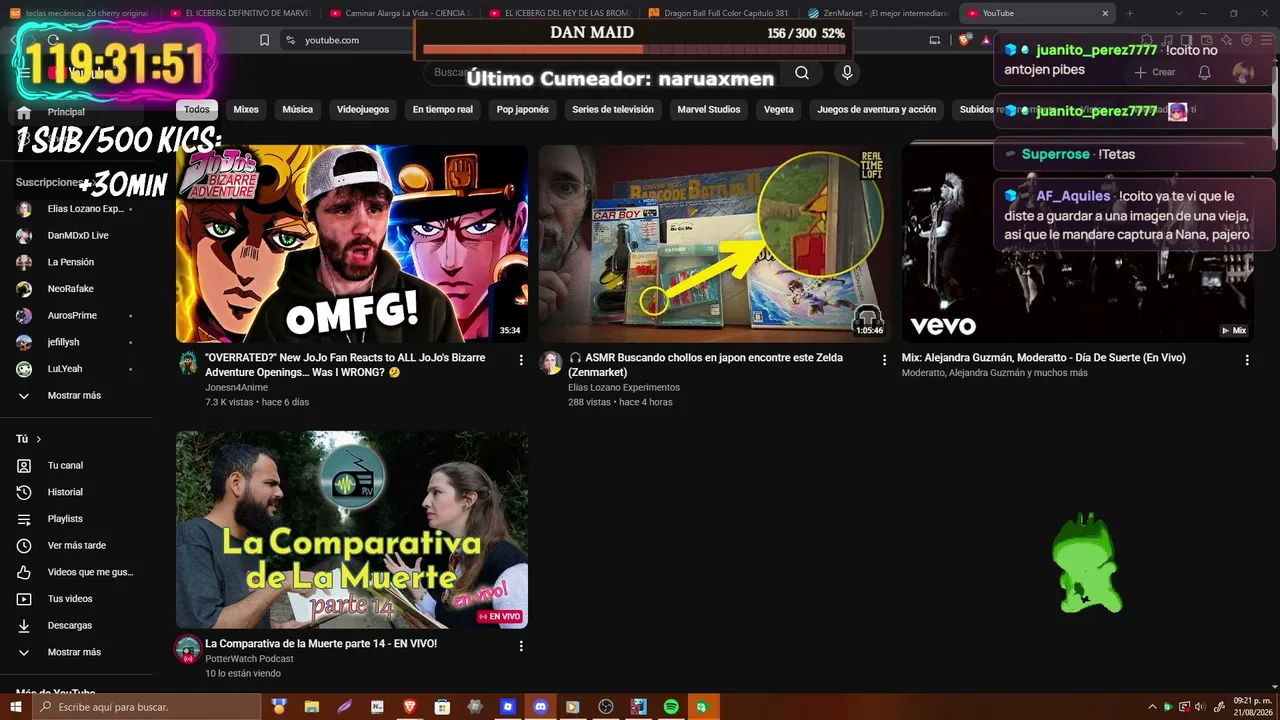Click the Windows taskbar search box

148,707
